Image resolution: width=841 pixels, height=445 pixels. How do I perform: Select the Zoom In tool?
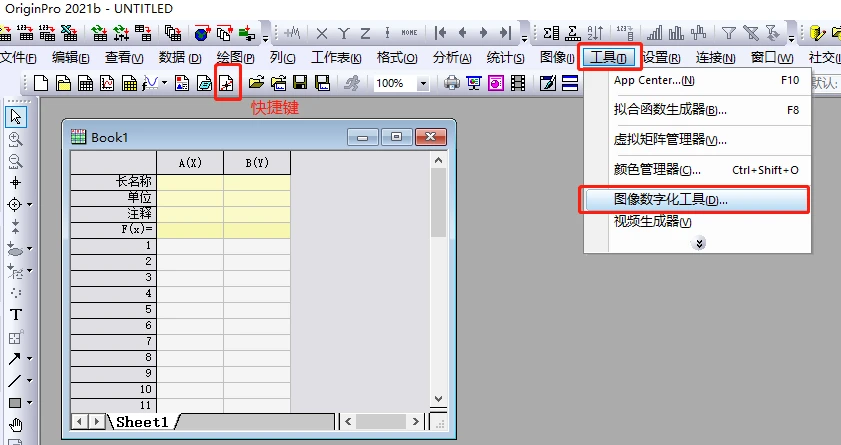(16, 139)
